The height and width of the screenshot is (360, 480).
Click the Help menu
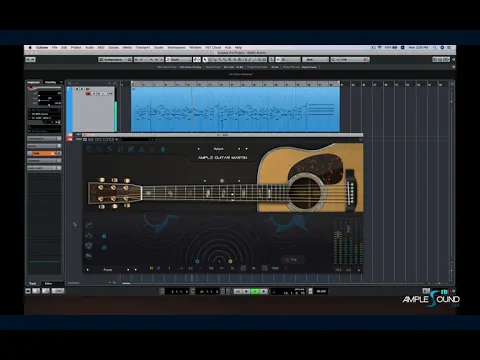pos(238,48)
